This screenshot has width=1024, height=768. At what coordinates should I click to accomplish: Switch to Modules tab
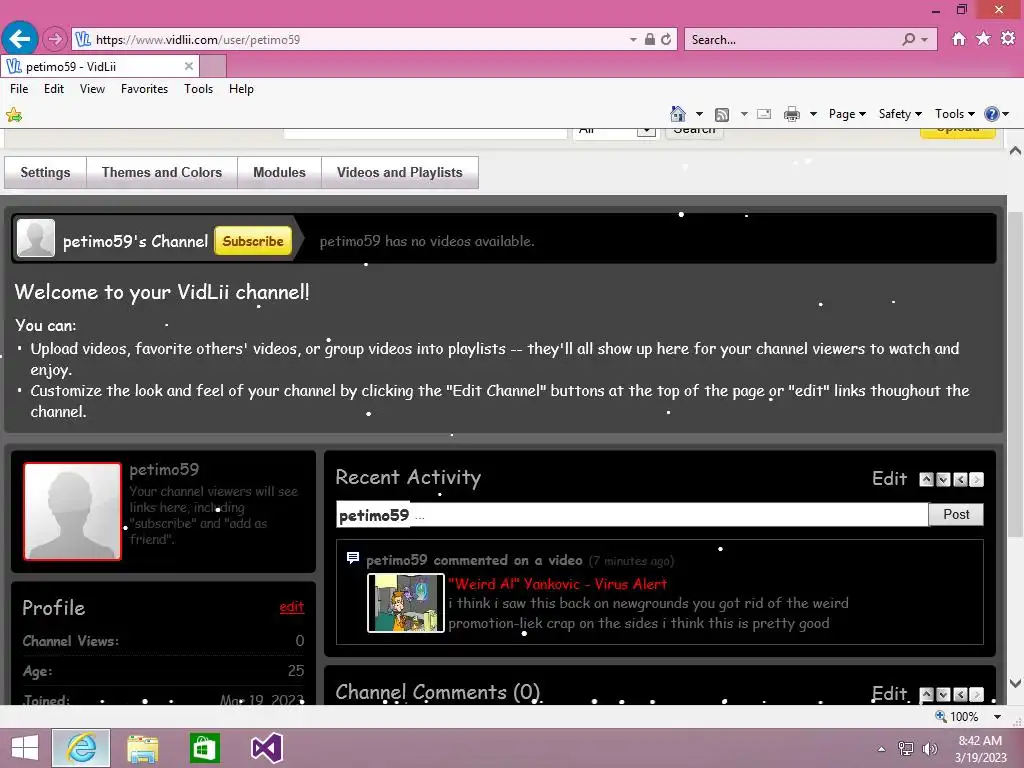click(x=279, y=172)
